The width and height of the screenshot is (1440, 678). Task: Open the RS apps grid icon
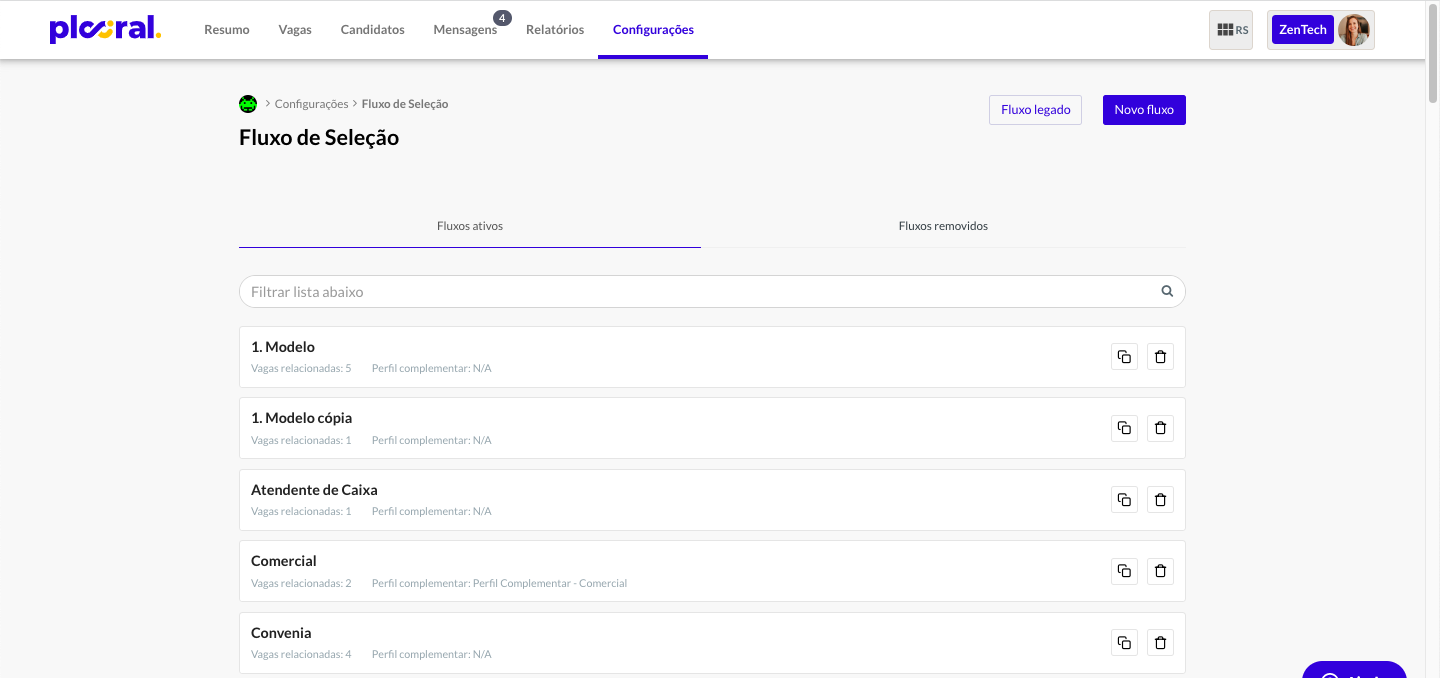(1231, 30)
